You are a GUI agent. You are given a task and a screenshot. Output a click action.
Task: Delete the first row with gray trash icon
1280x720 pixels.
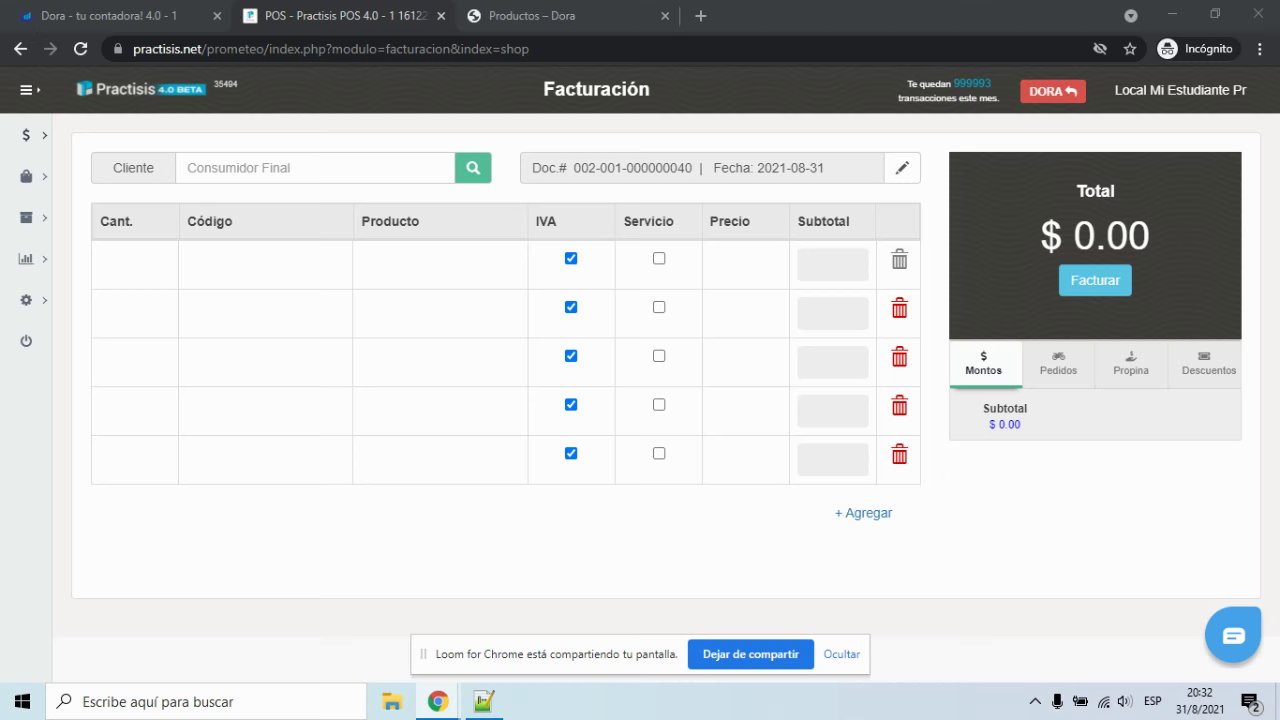coord(899,259)
